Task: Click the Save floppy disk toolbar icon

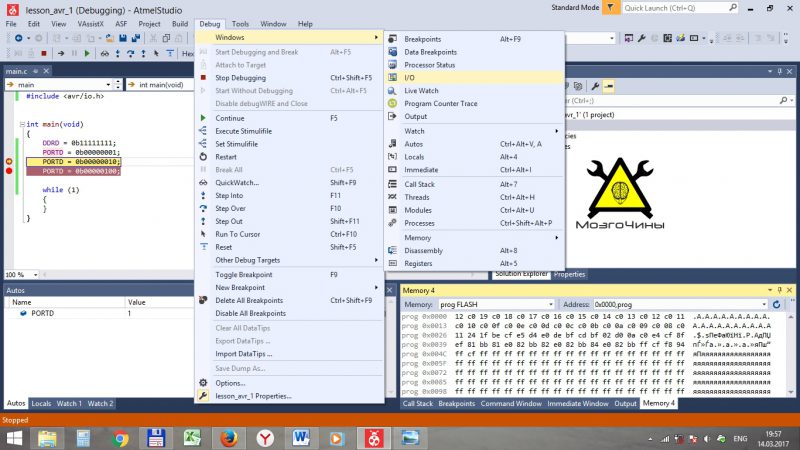Action: [x=123, y=38]
